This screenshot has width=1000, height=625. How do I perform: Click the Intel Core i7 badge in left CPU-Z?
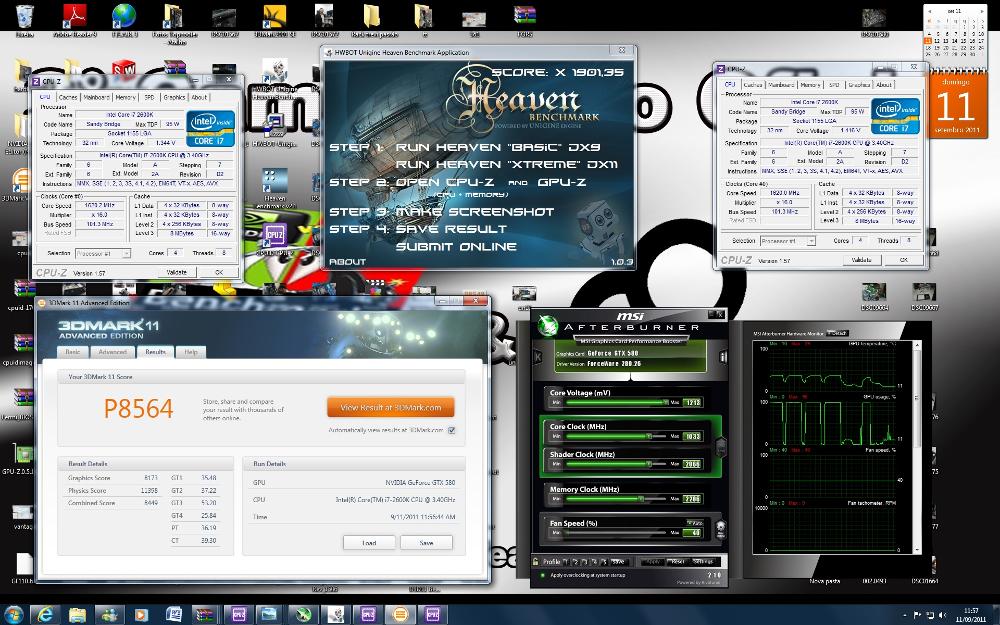tap(210, 128)
